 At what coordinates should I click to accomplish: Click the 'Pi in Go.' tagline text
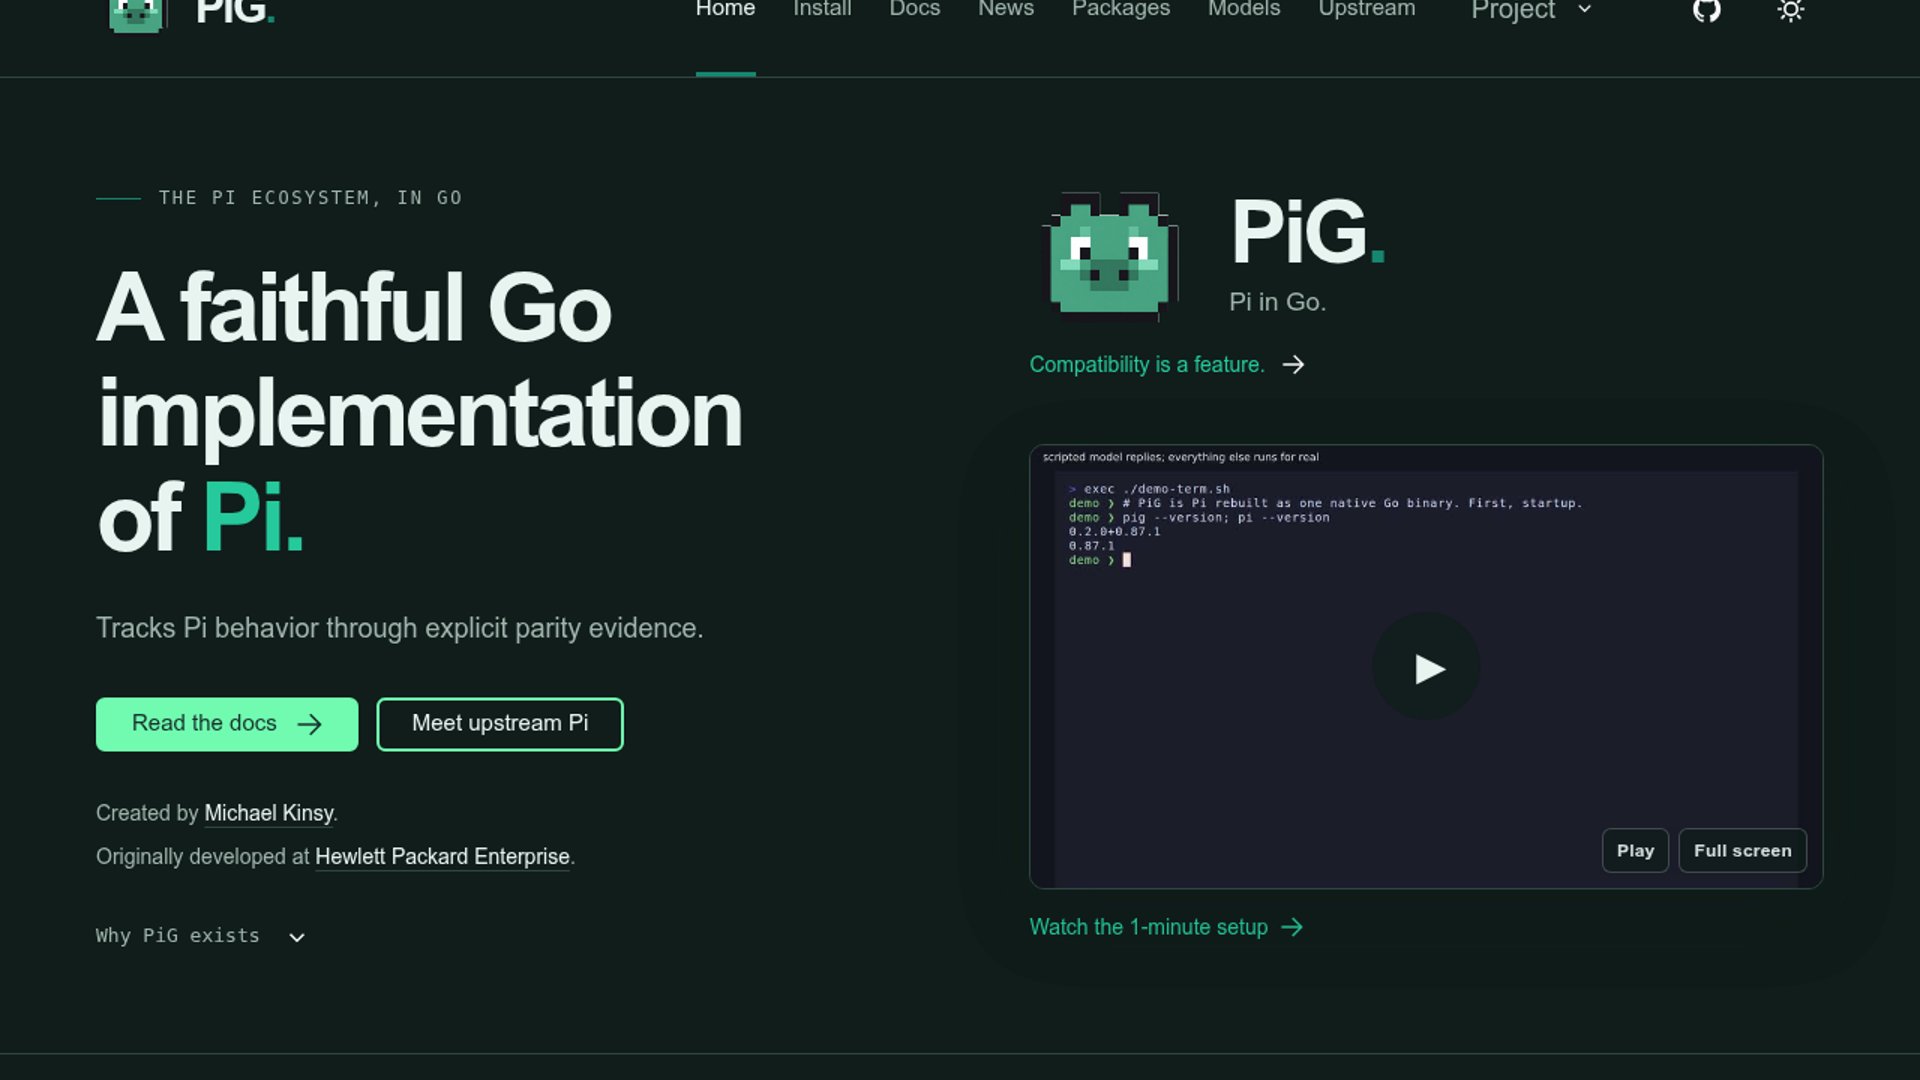point(1277,302)
